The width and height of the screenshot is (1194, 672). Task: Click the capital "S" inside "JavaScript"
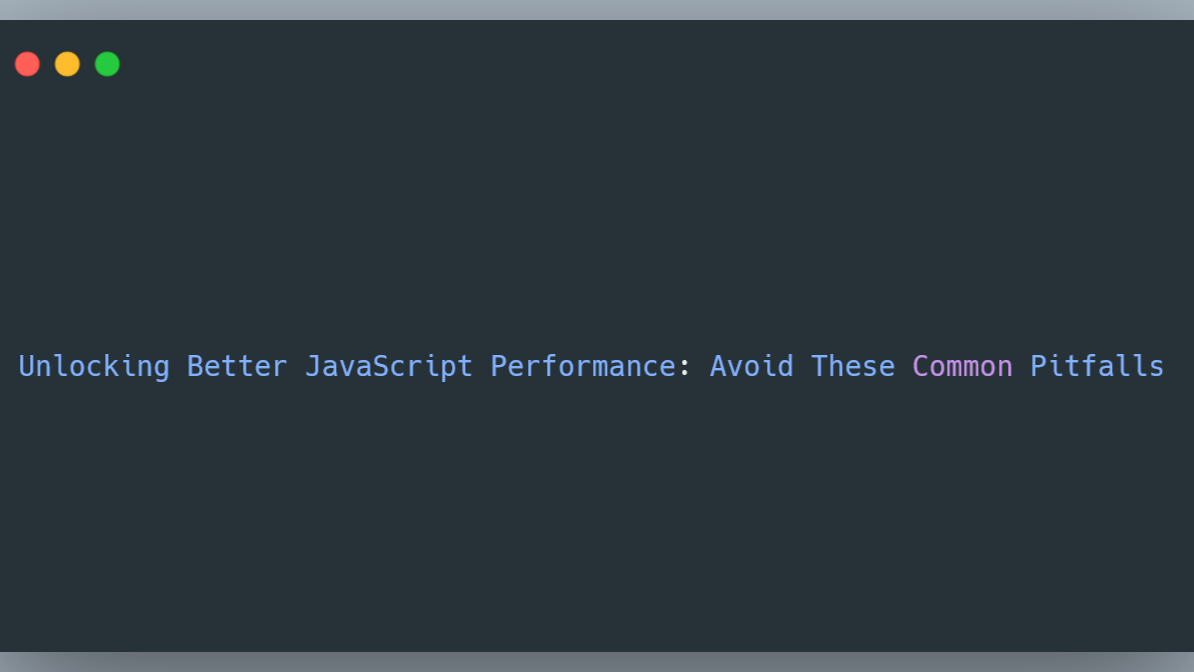[380, 366]
